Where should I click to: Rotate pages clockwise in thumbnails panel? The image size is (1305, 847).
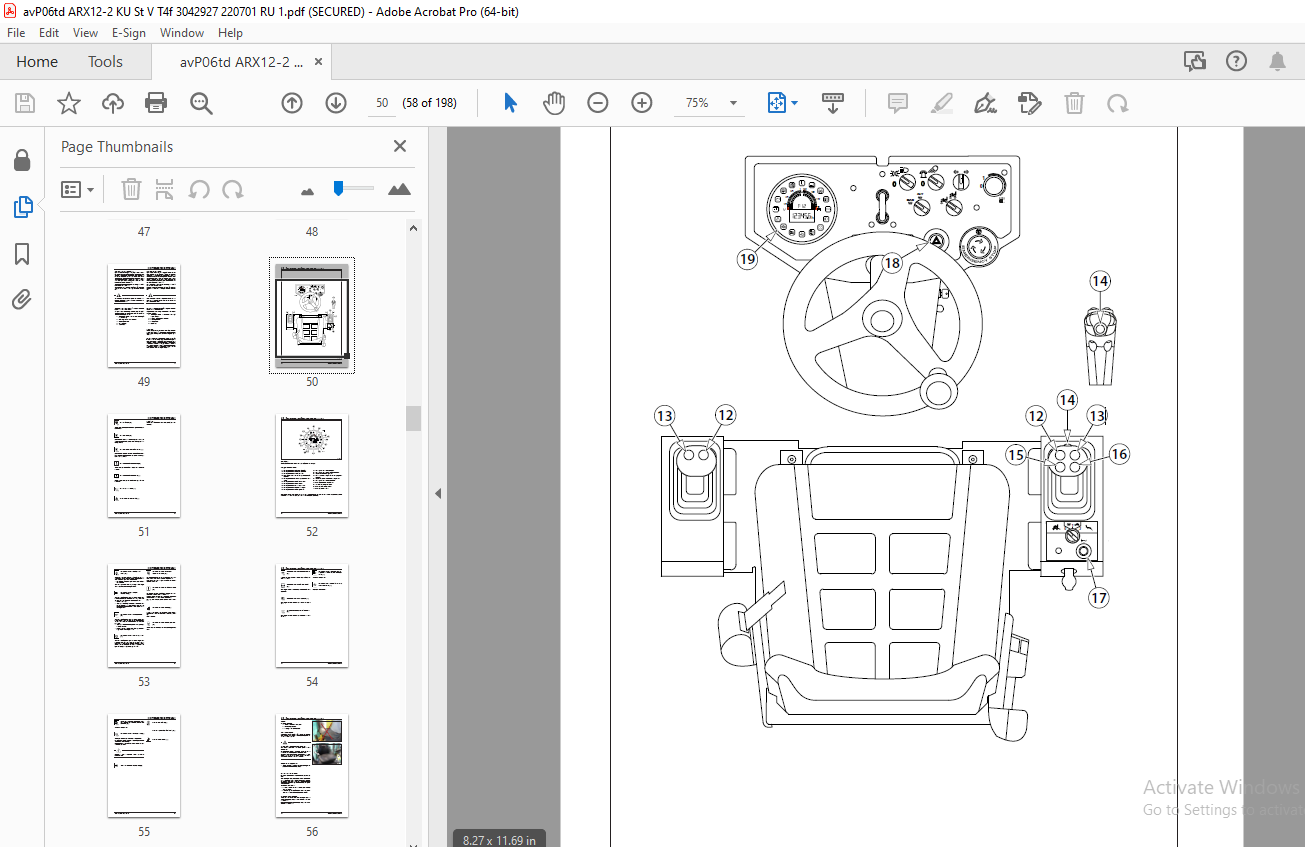point(233,189)
